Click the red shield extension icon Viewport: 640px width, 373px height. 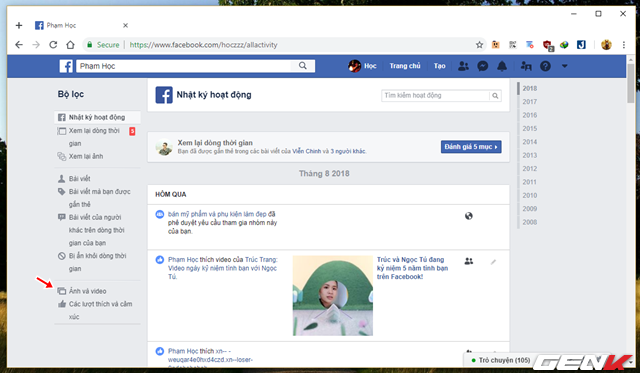(x=548, y=45)
